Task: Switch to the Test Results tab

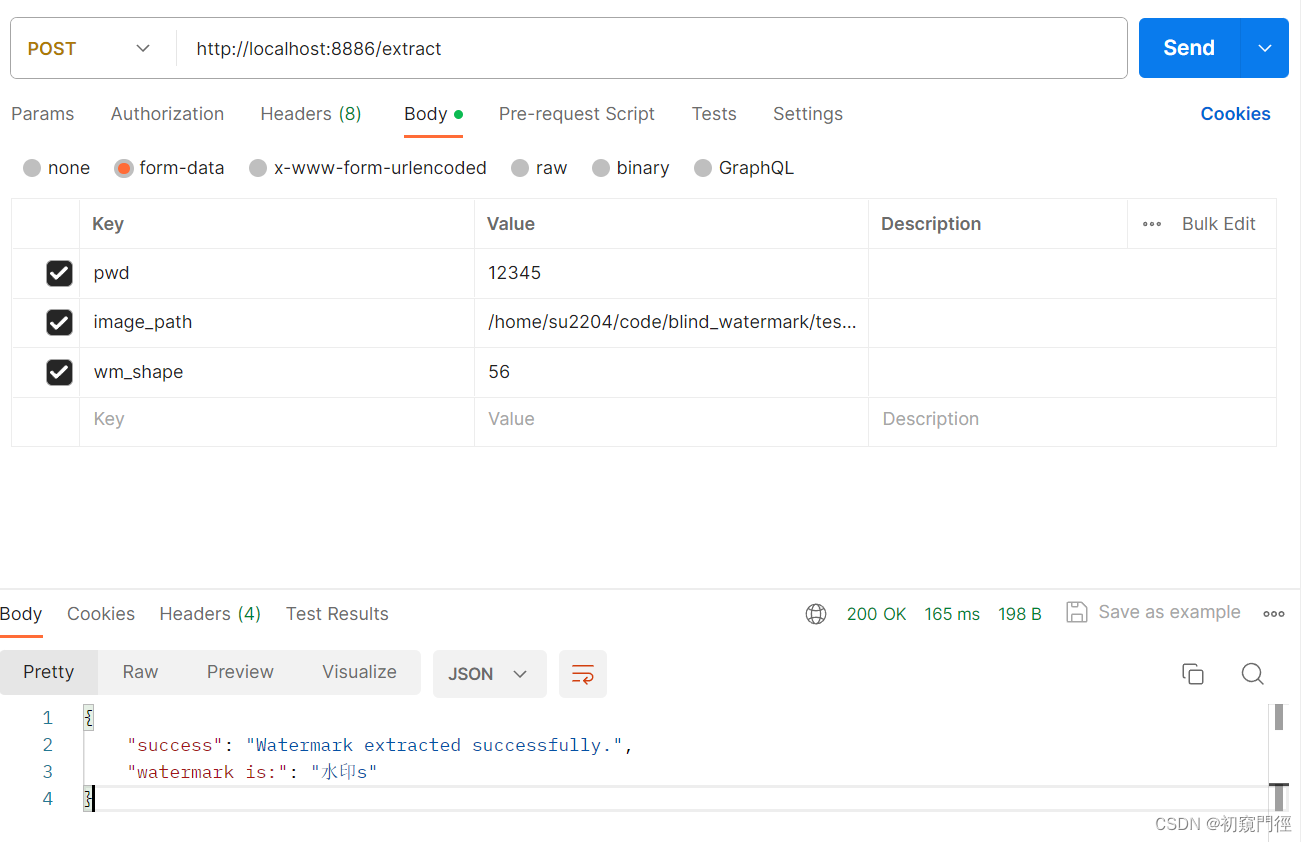Action: pos(337,614)
